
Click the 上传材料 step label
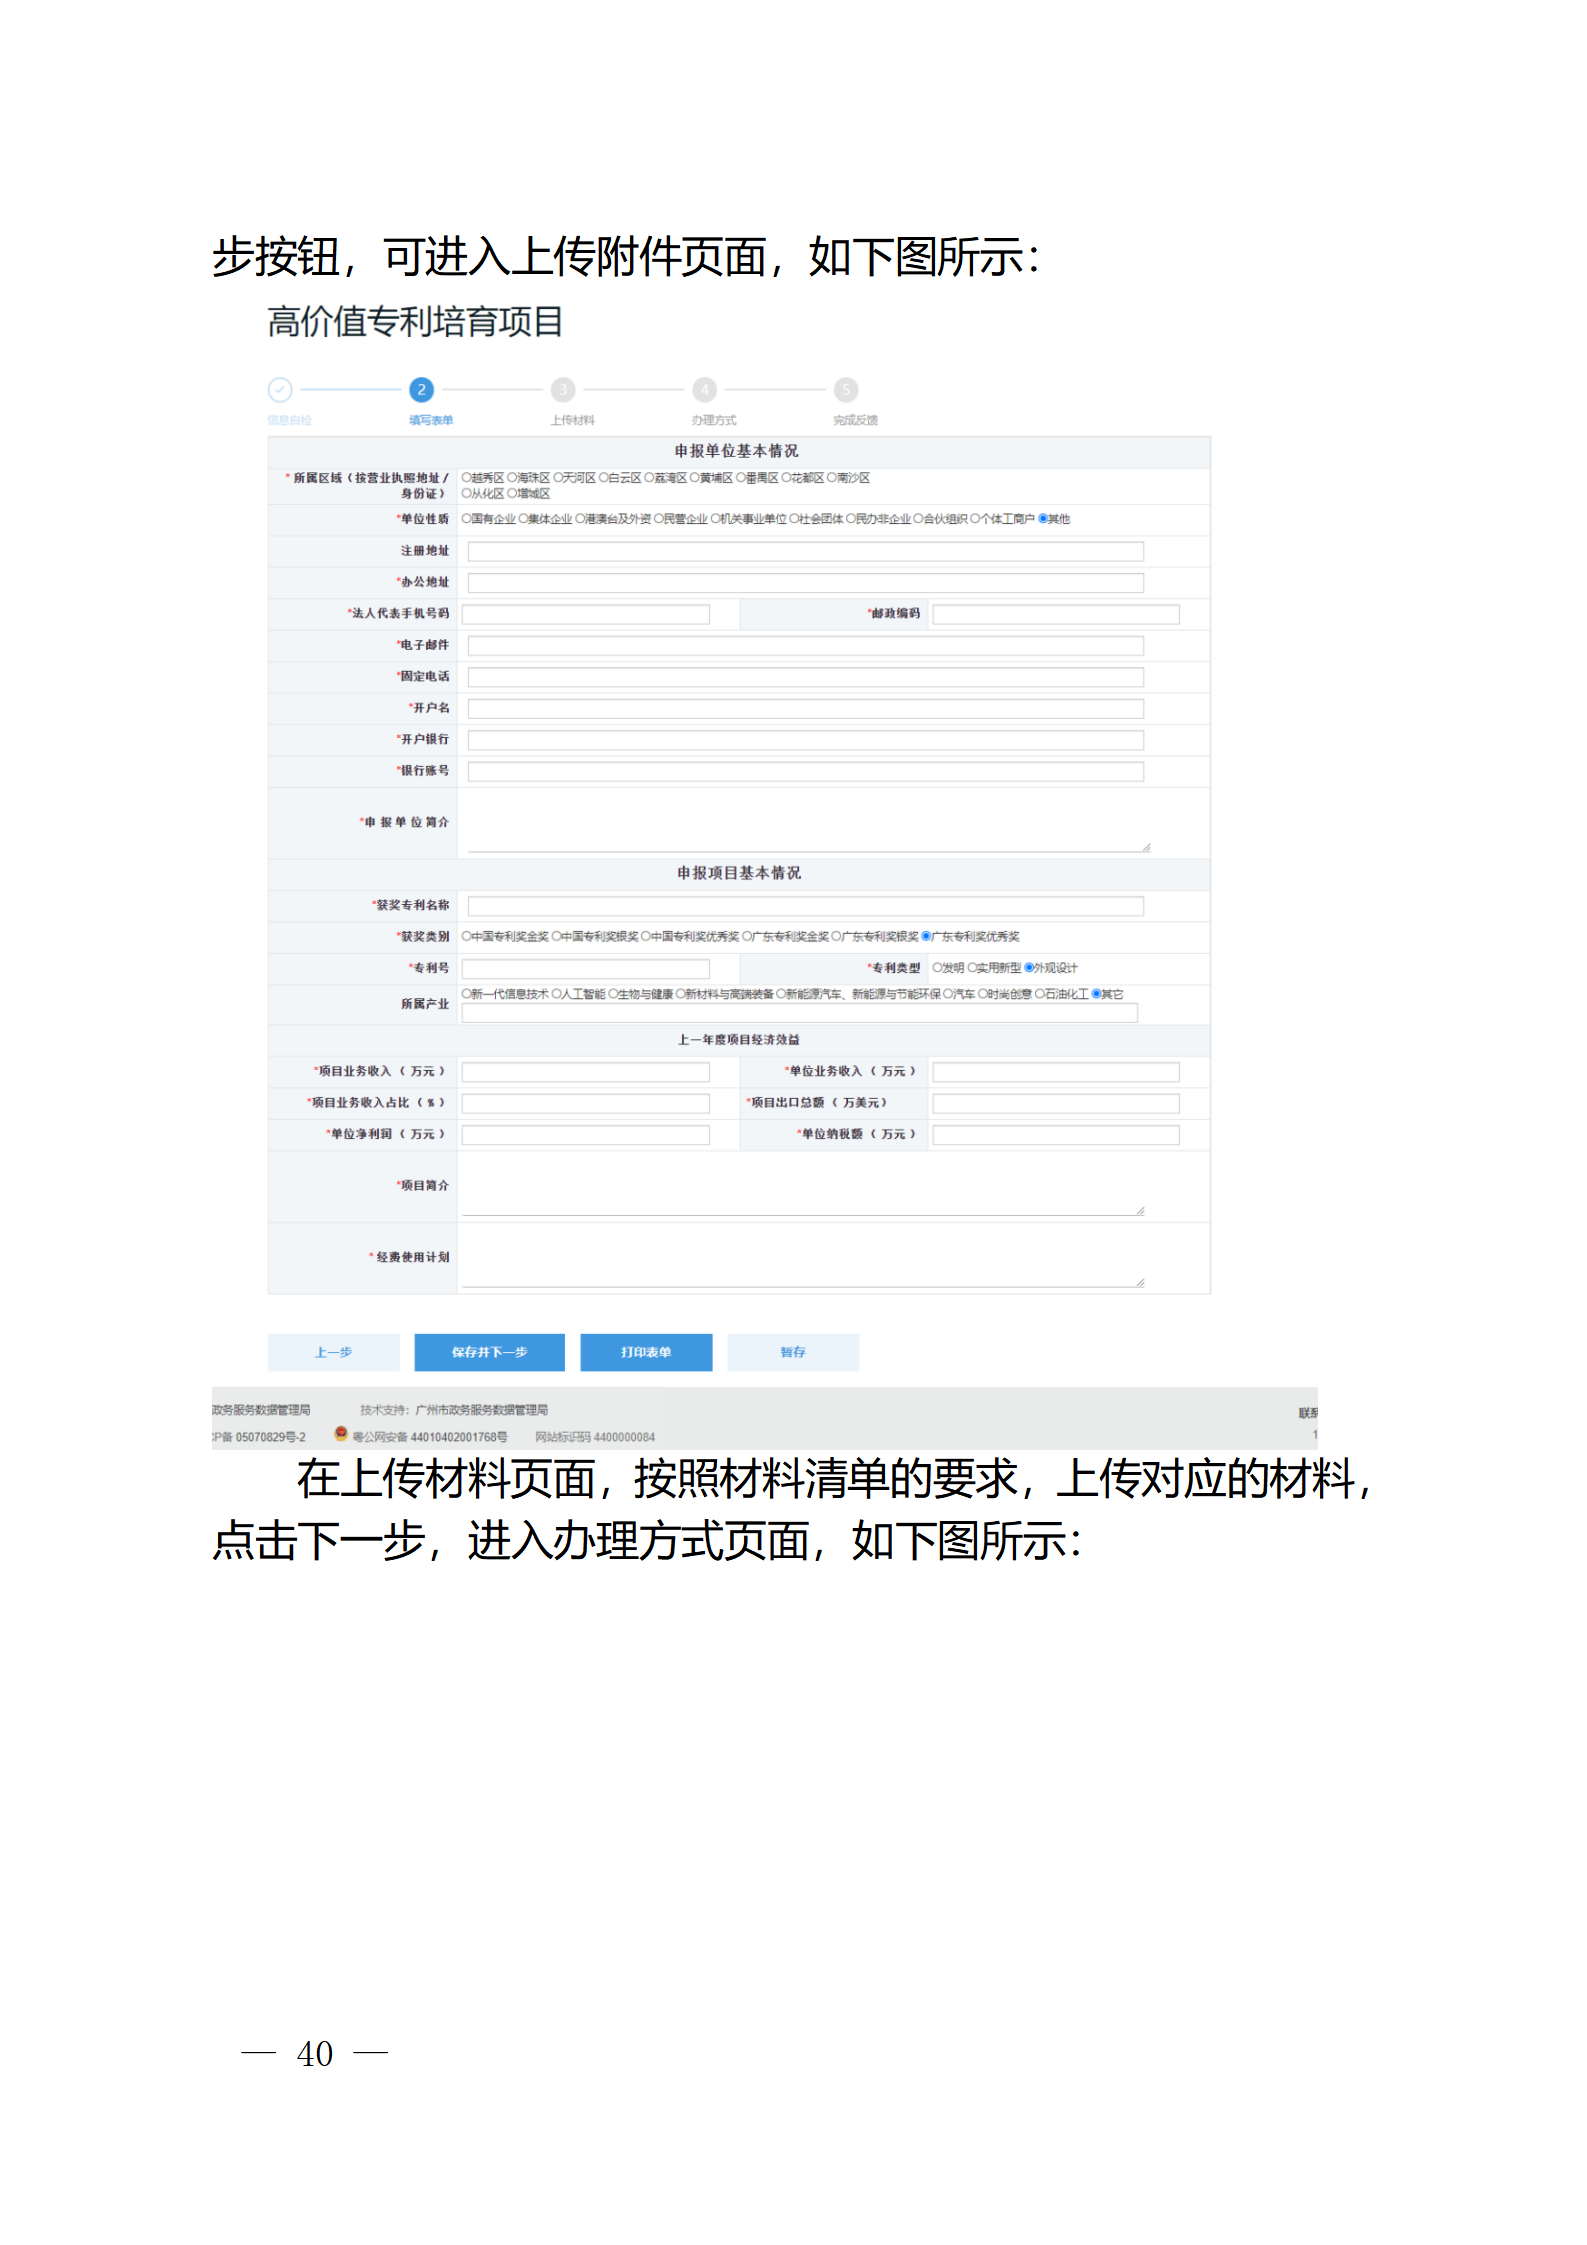pos(572,420)
